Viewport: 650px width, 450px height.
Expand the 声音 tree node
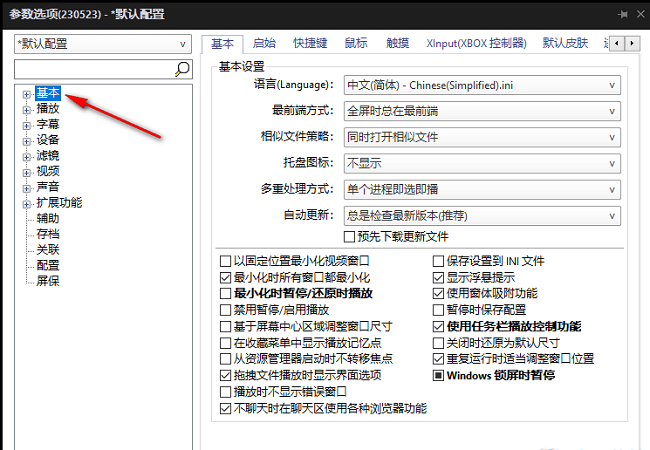27,189
